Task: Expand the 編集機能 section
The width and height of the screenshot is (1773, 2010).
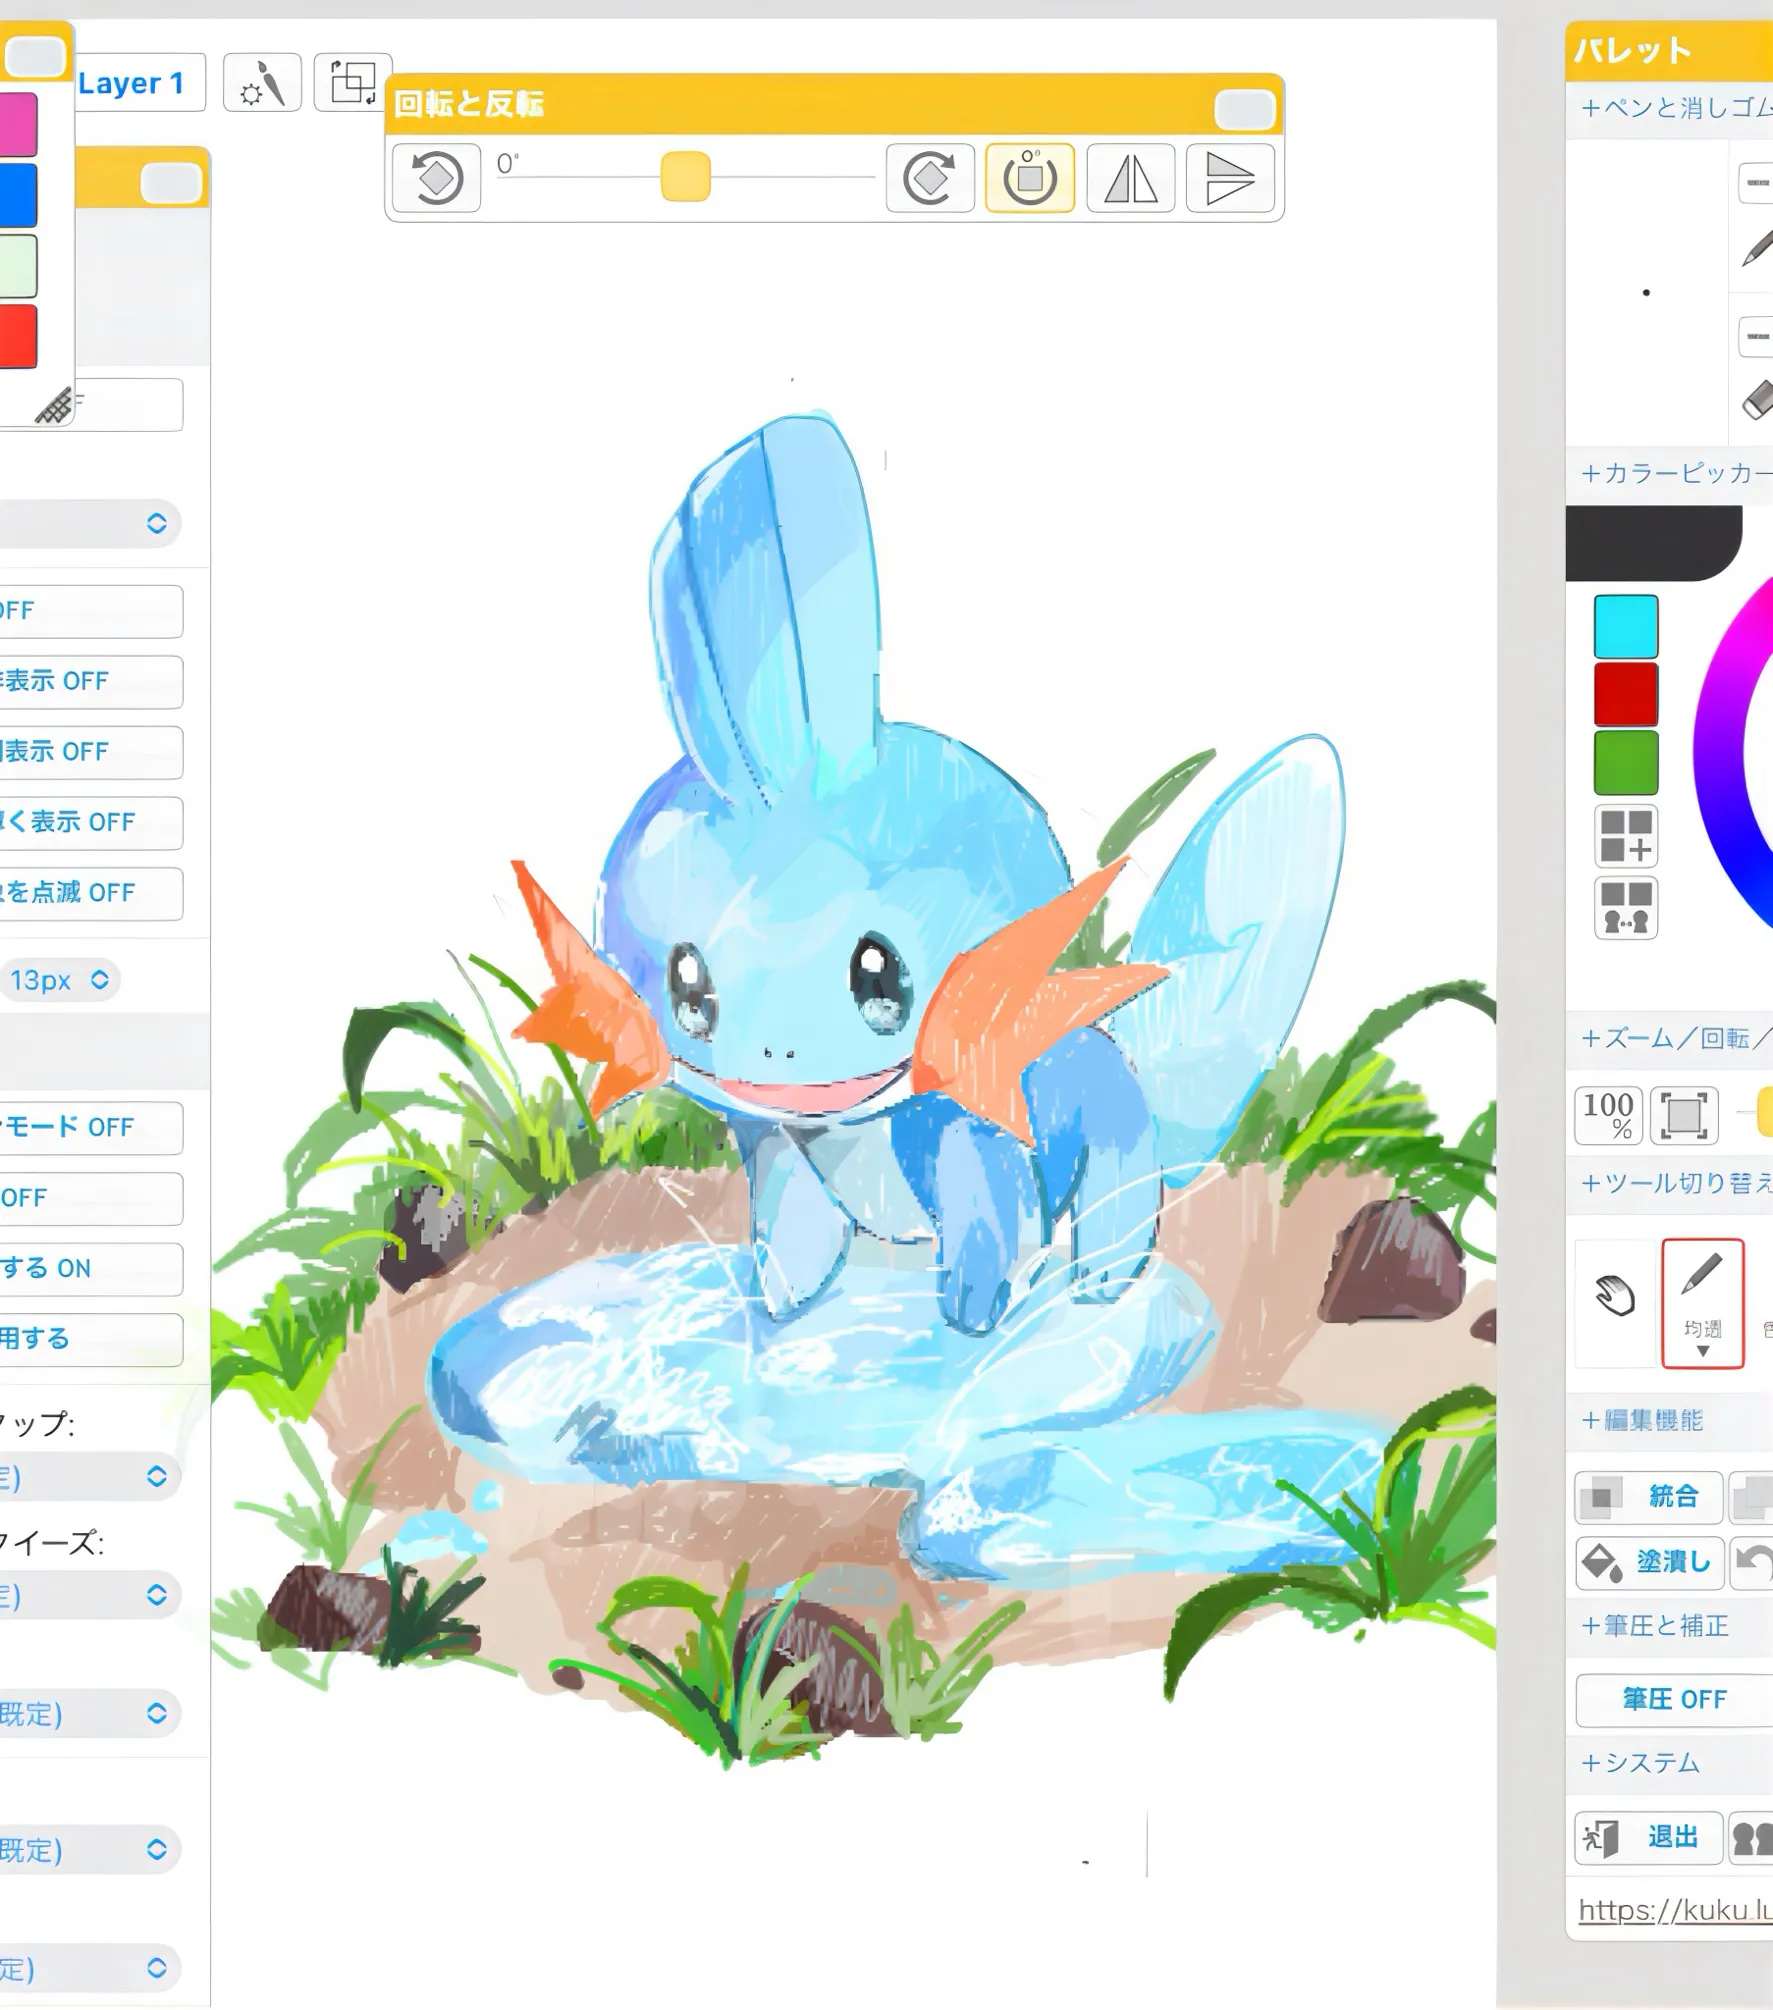Action: pos(1642,1421)
